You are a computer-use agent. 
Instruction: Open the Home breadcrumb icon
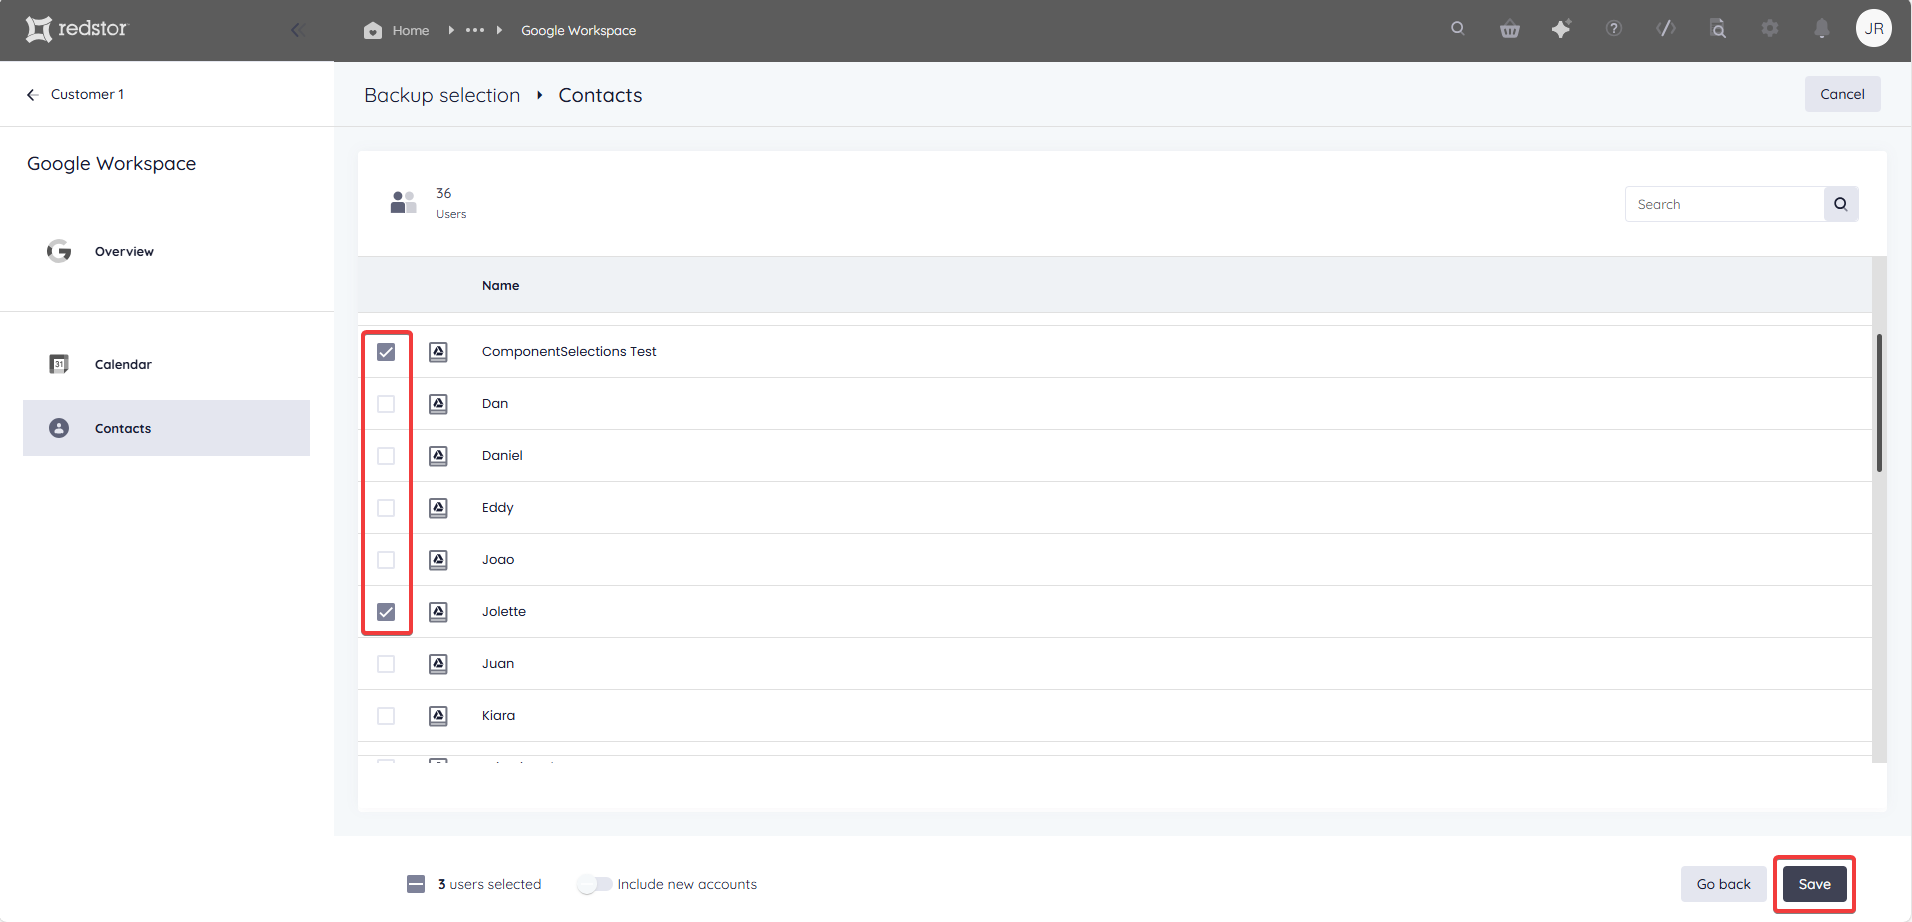tap(373, 30)
